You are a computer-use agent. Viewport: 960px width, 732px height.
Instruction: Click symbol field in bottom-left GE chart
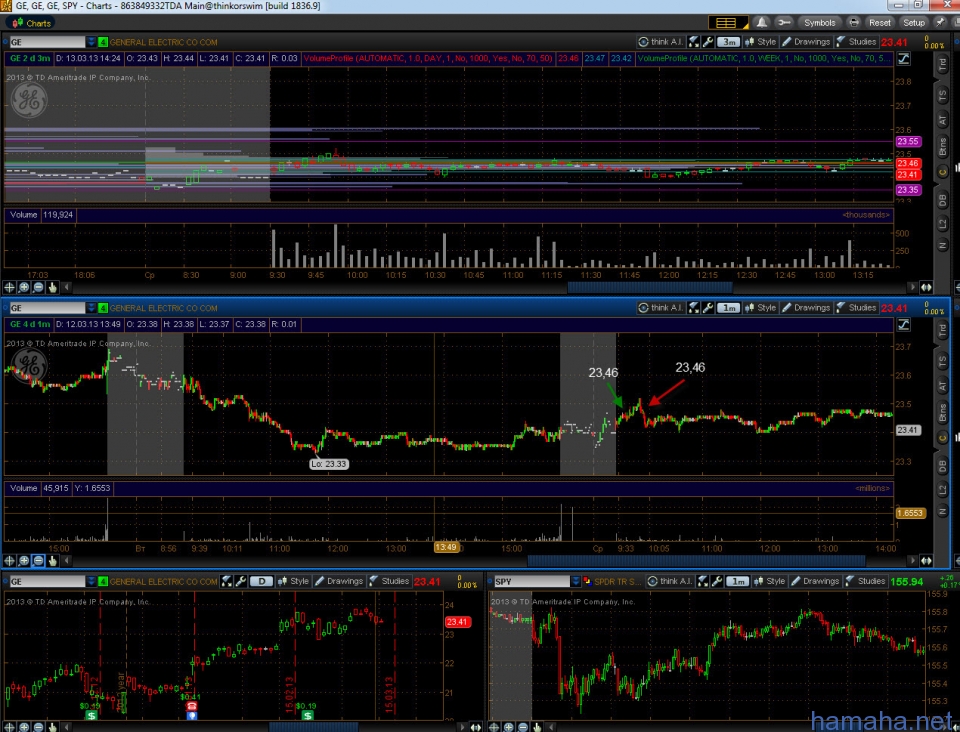(47, 581)
